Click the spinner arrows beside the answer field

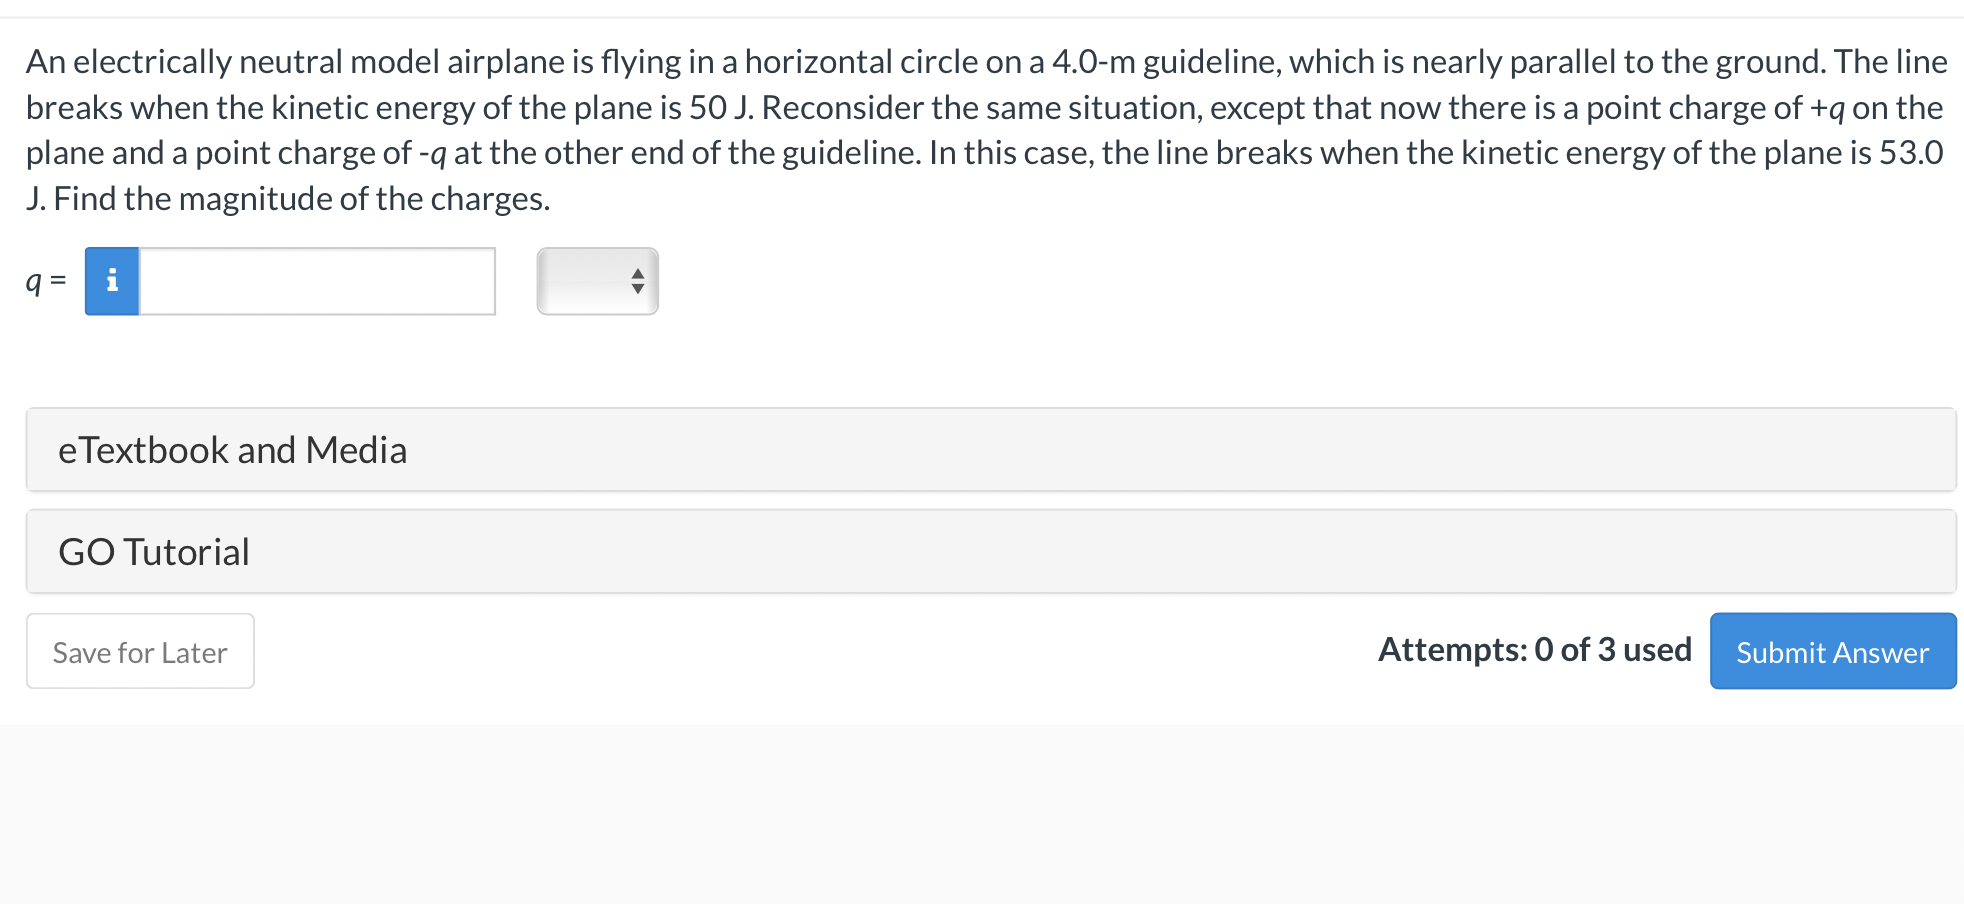pyautogui.click(x=637, y=281)
